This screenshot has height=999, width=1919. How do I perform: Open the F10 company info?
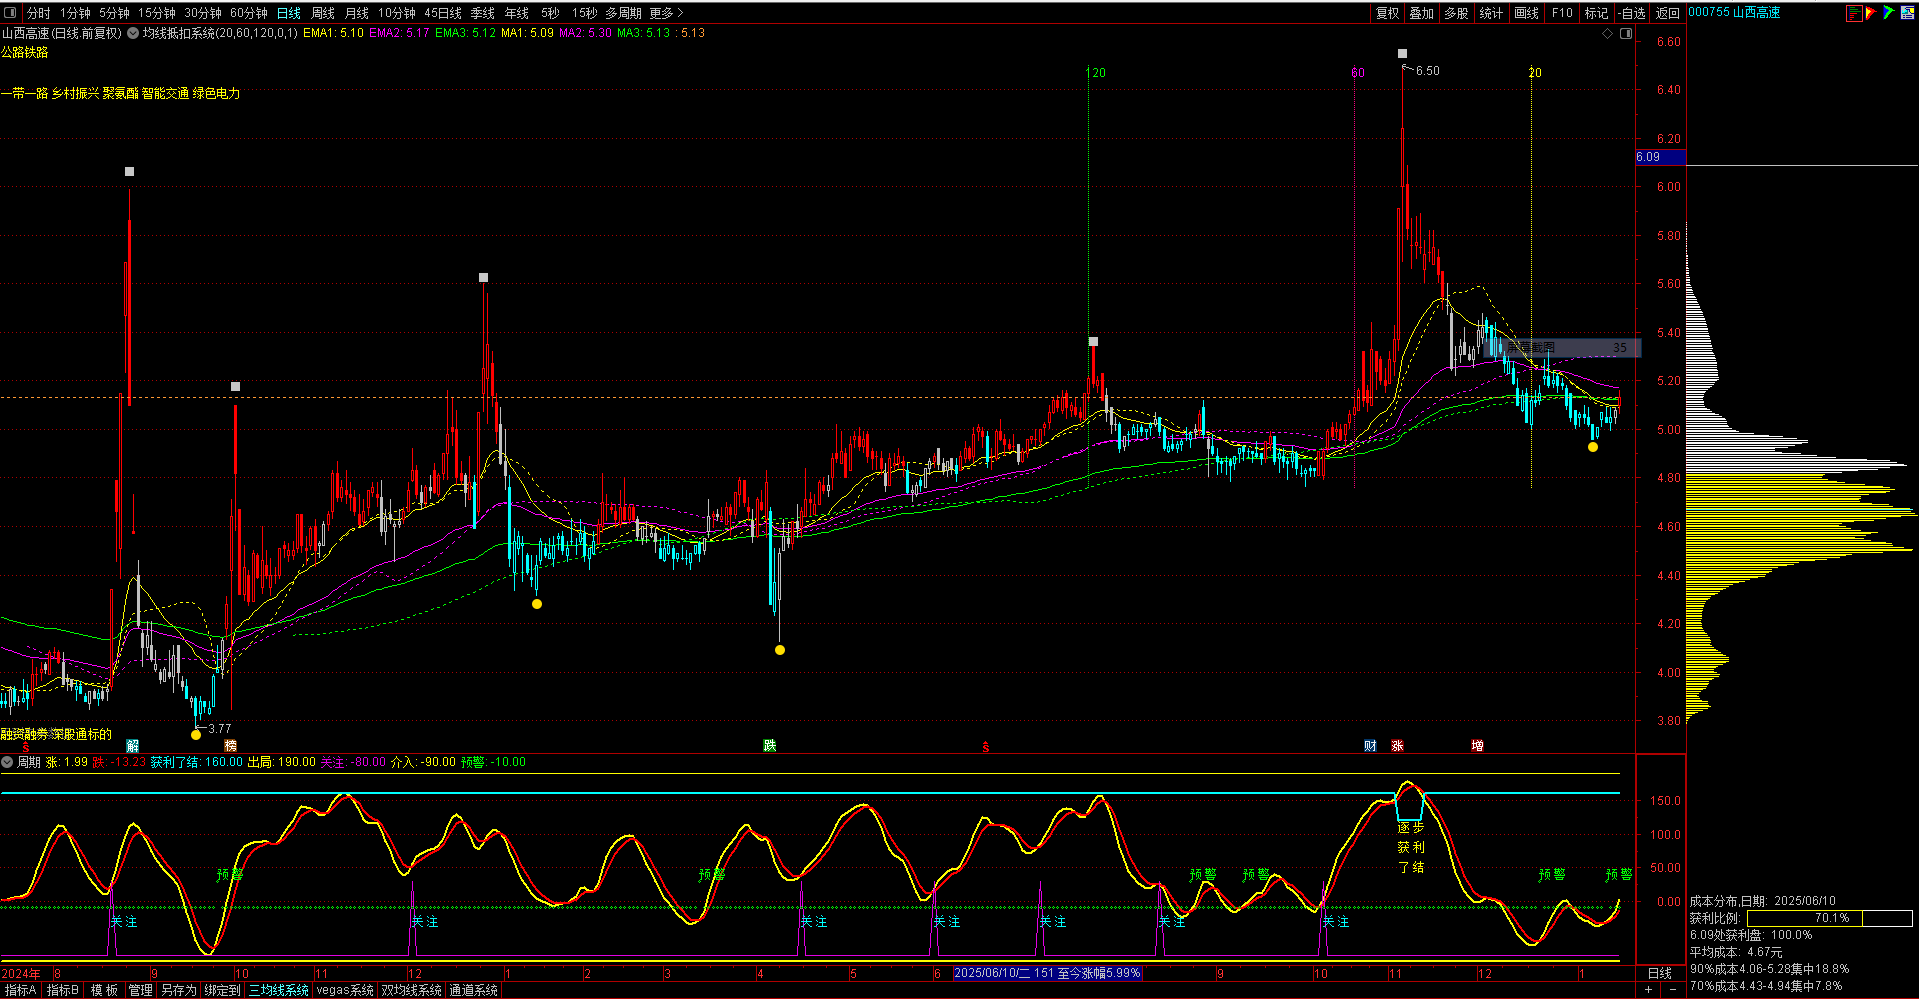[1562, 13]
